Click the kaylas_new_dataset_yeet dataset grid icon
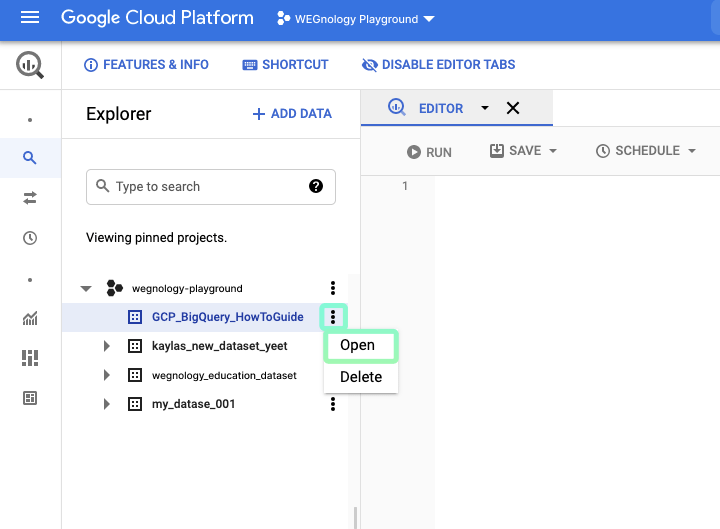 pos(135,346)
